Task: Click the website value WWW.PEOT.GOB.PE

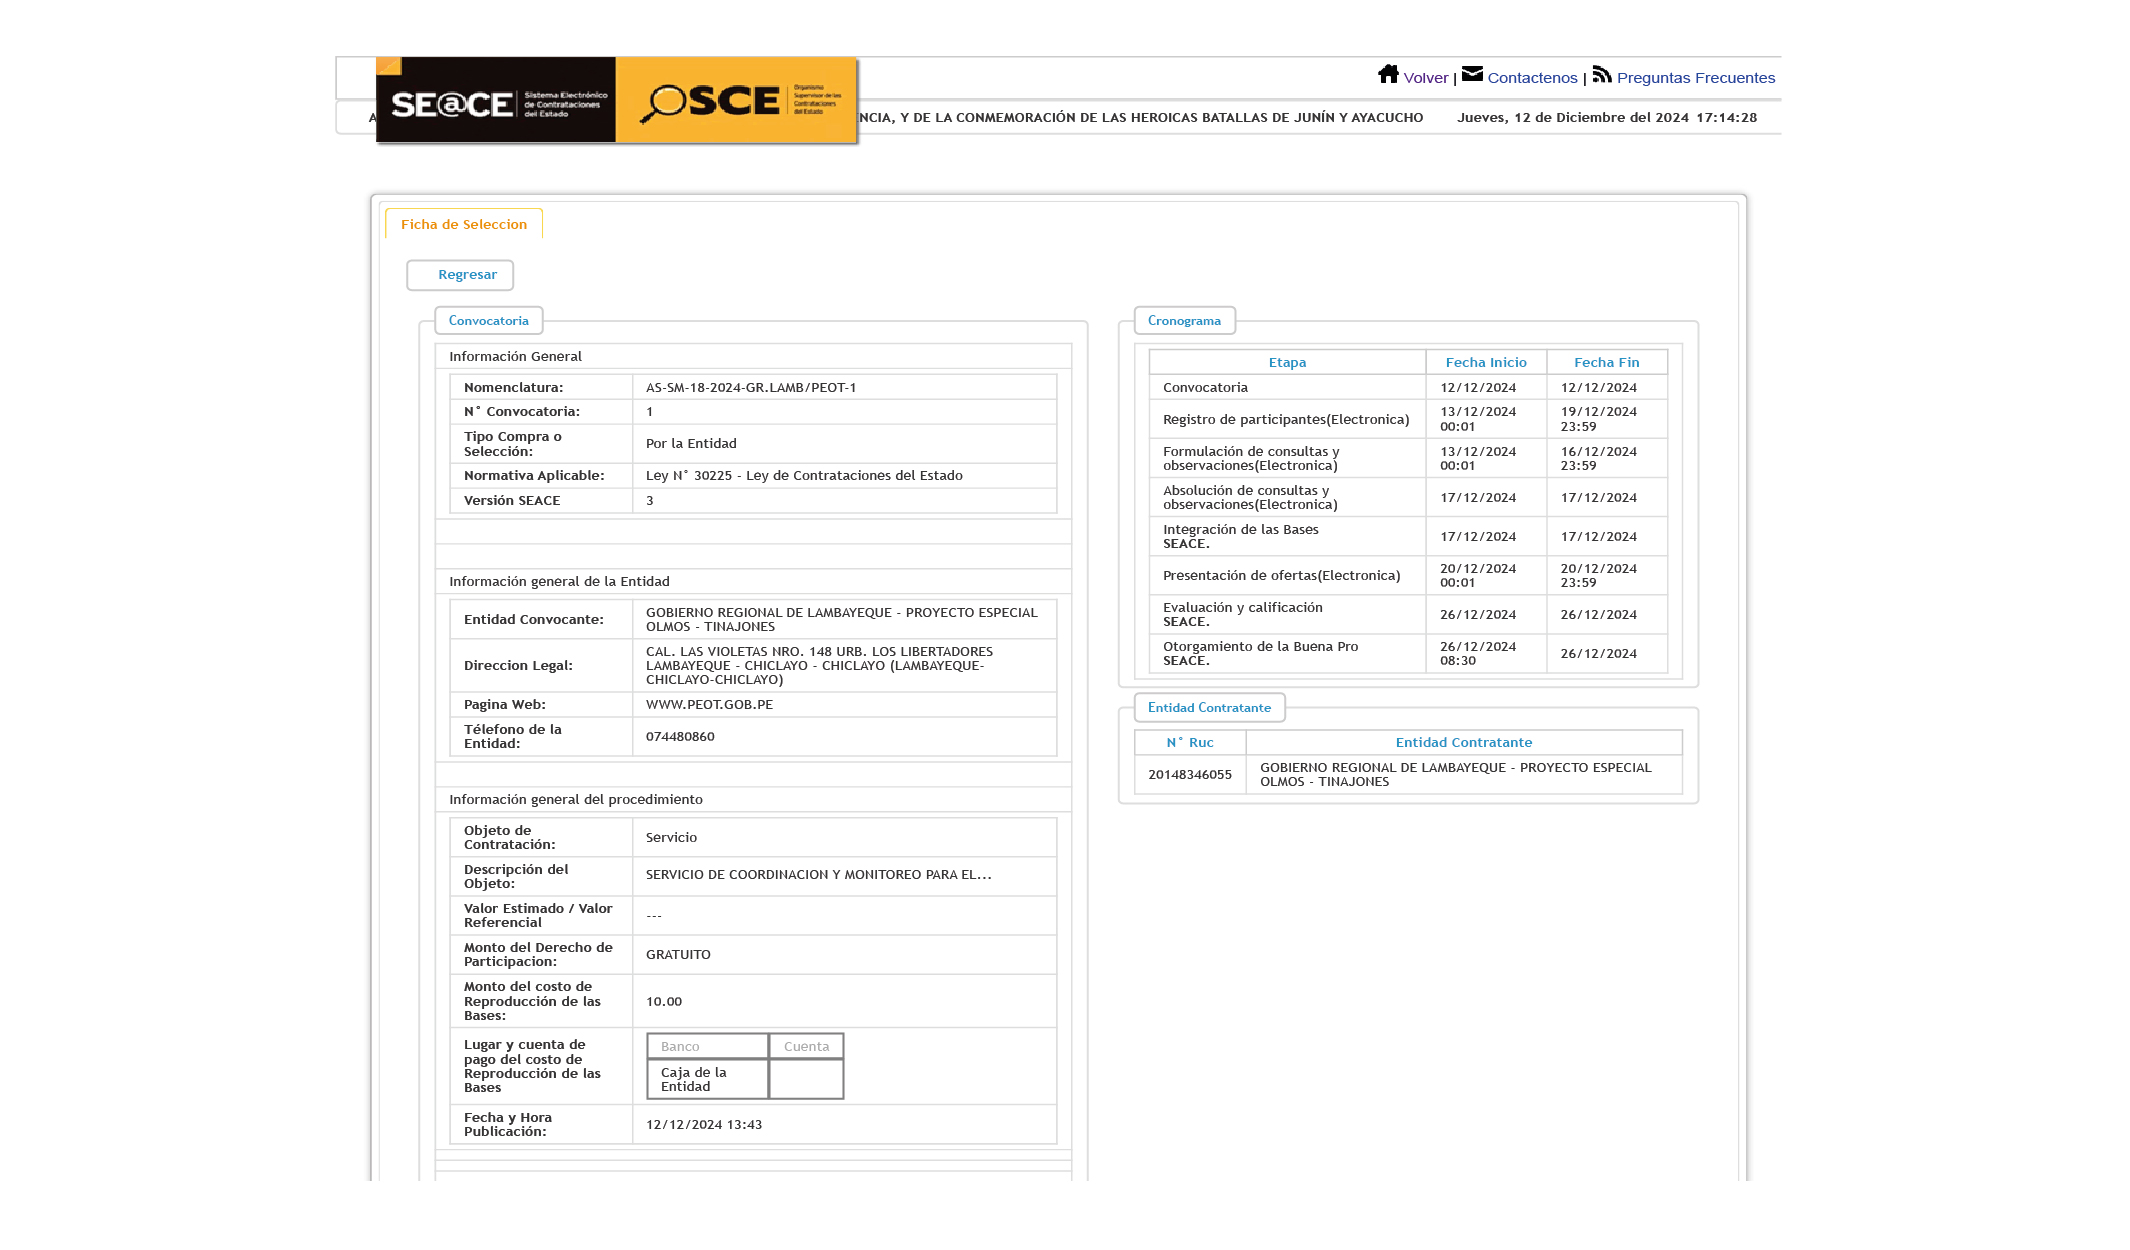Action: click(x=709, y=705)
